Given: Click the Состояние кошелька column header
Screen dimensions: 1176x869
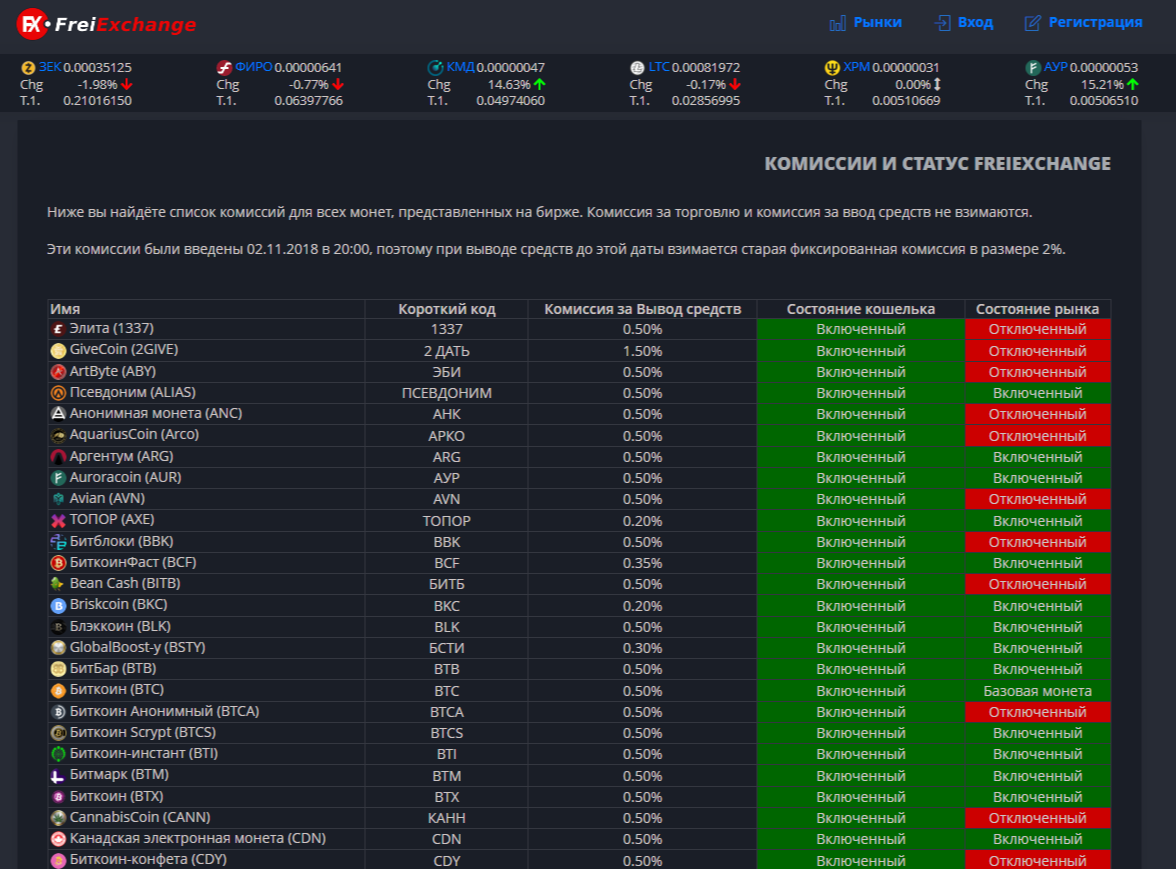Looking at the screenshot, I should (861, 309).
